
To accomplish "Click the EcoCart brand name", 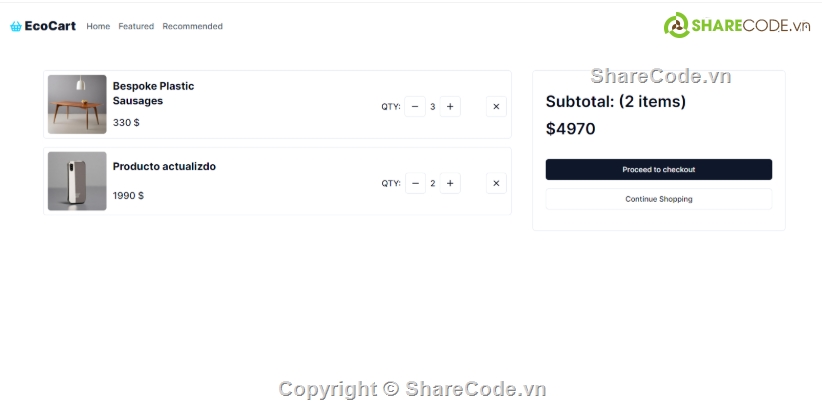I will tap(50, 26).
